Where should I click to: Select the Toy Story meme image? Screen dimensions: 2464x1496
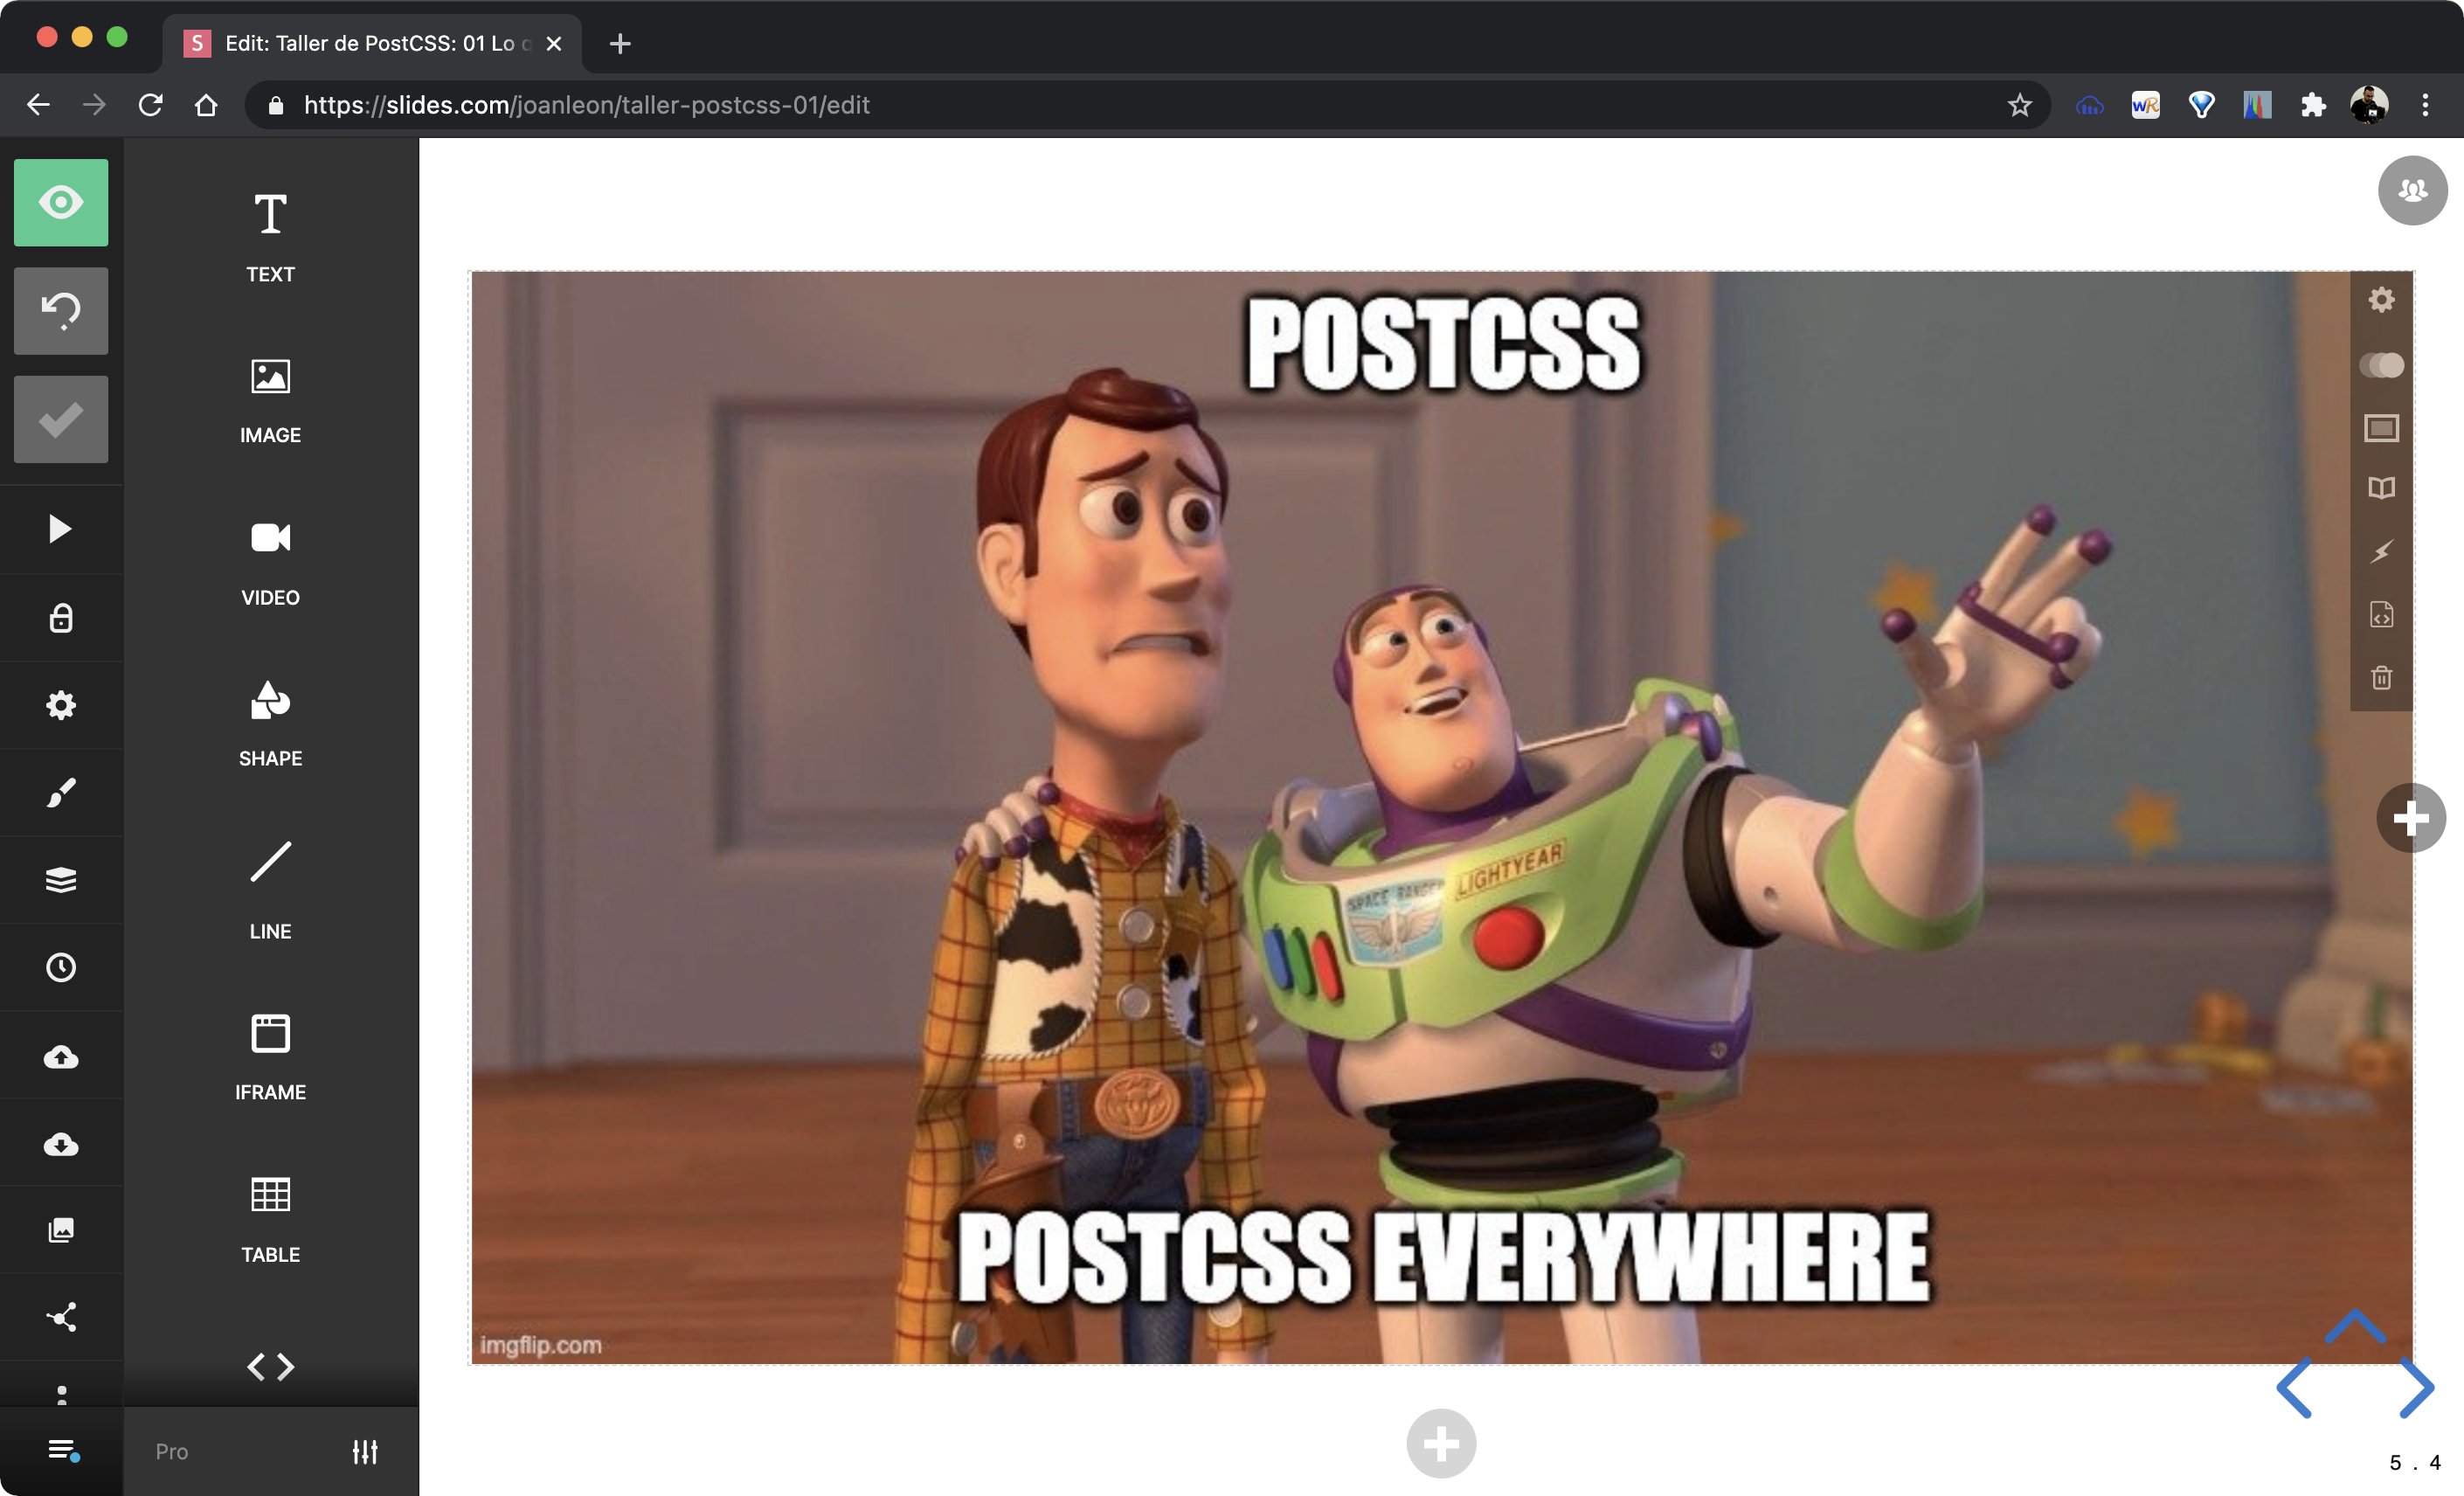[x=1441, y=817]
